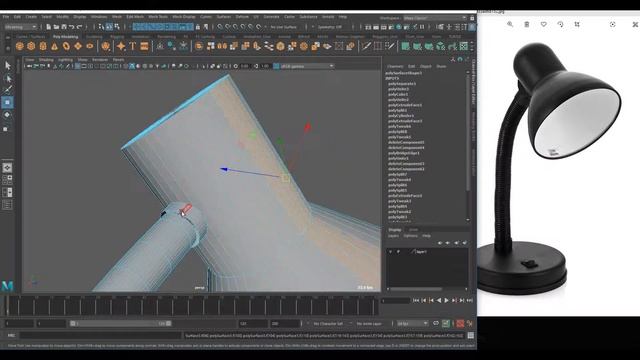Open the Layers menu in Layer Editor
This screenshot has height=360, width=640.
pos(393,236)
